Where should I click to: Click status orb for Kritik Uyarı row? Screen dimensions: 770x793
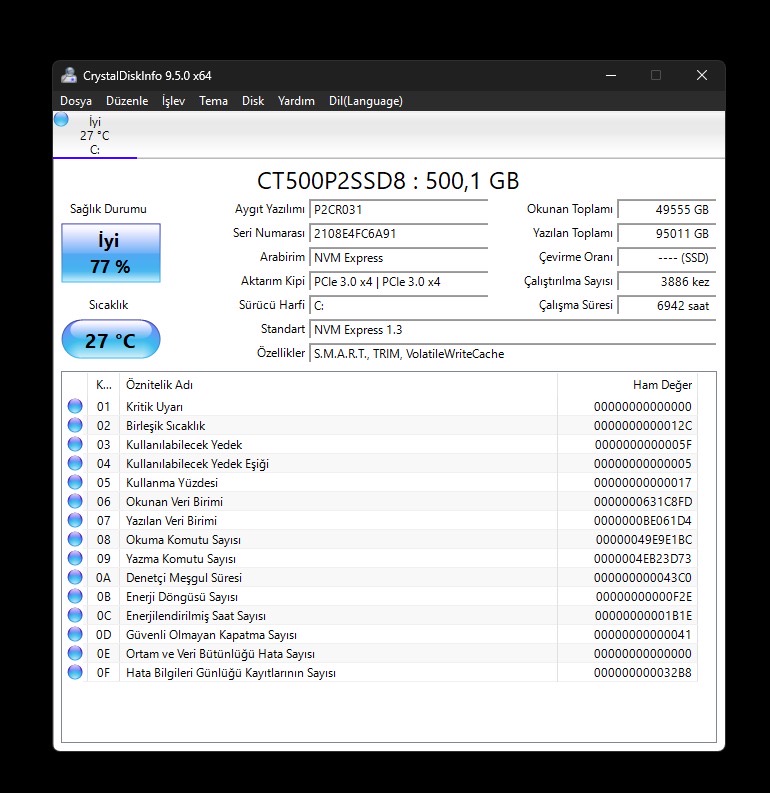coord(75,406)
